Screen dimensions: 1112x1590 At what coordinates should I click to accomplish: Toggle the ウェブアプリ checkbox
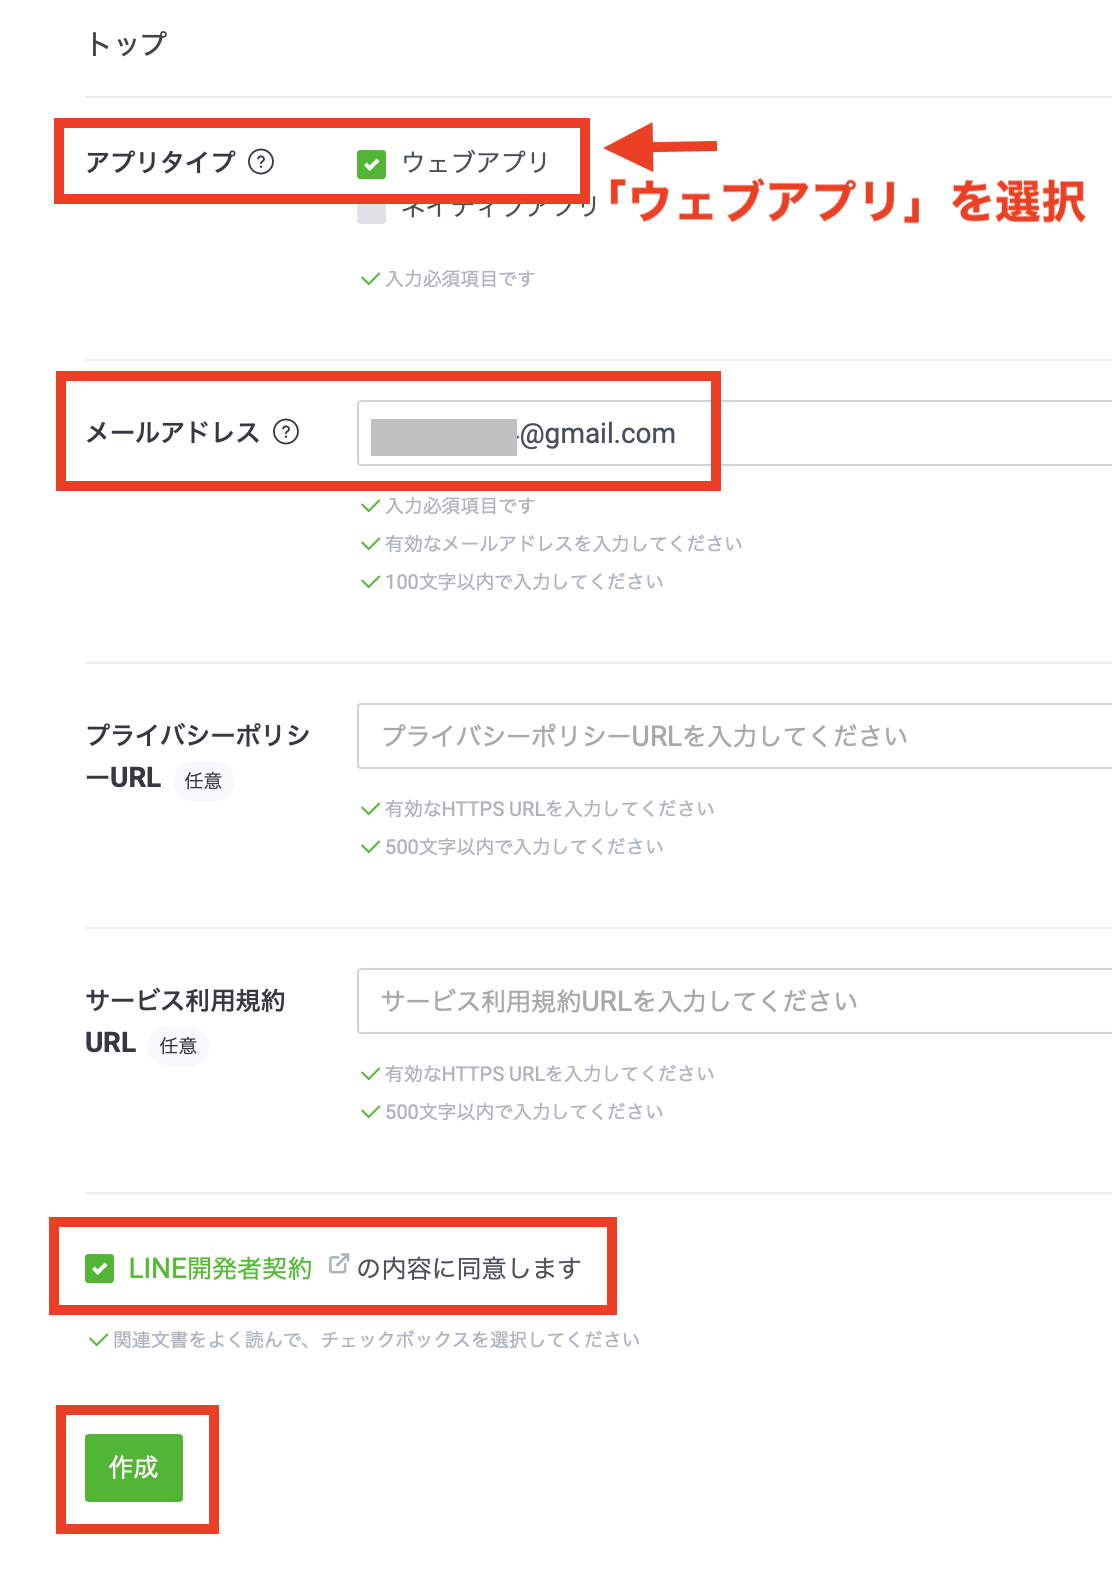point(371,164)
